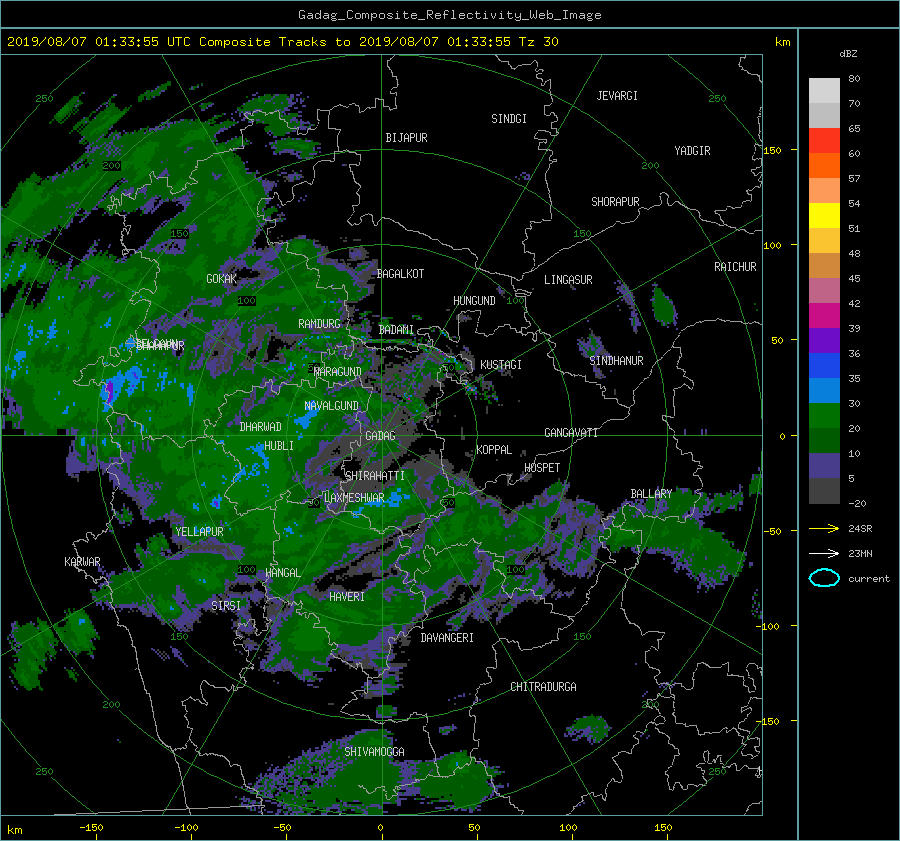900x841 pixels.
Task: Click the HOSPET city label
Action: [x=542, y=468]
